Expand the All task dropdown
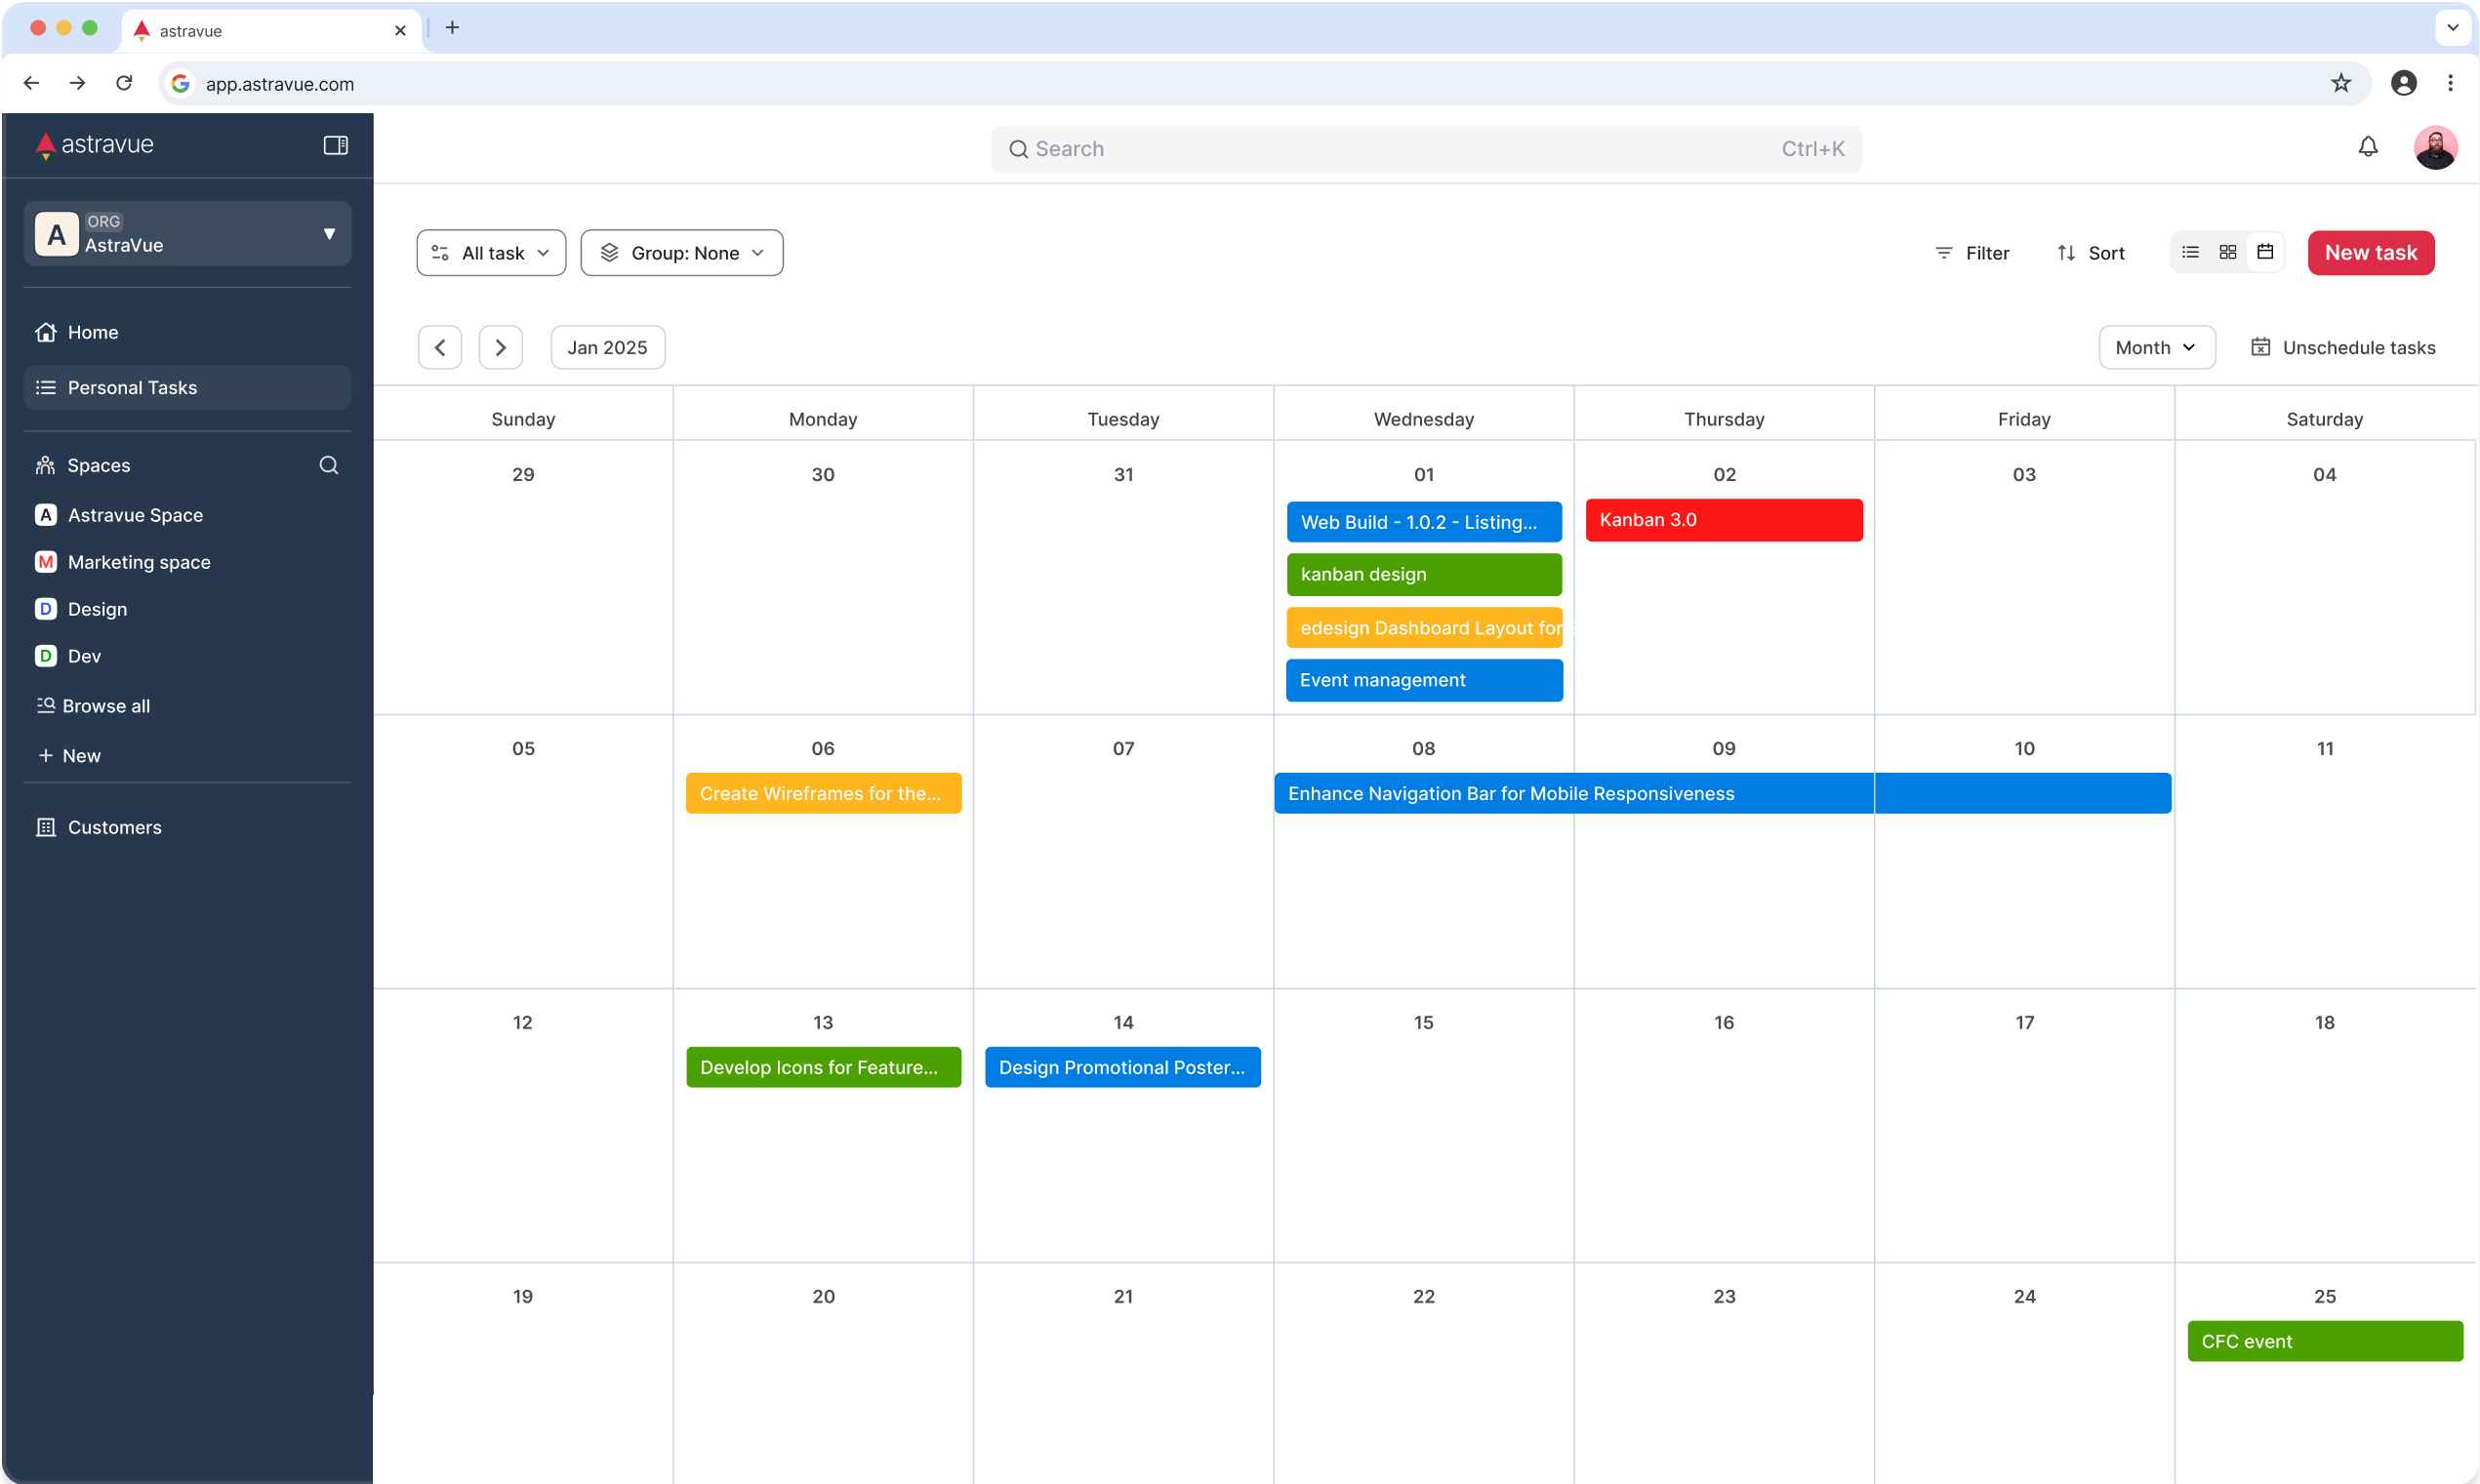The image size is (2480, 1484). coord(491,253)
